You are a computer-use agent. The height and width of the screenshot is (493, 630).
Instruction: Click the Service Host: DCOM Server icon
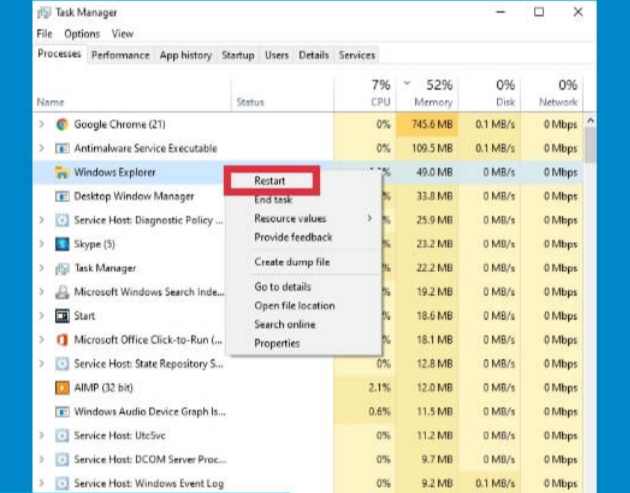coord(62,460)
